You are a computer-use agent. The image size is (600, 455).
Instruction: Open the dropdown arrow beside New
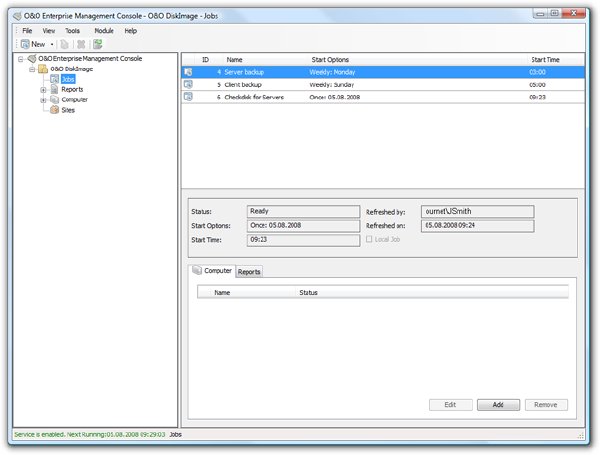coord(52,44)
